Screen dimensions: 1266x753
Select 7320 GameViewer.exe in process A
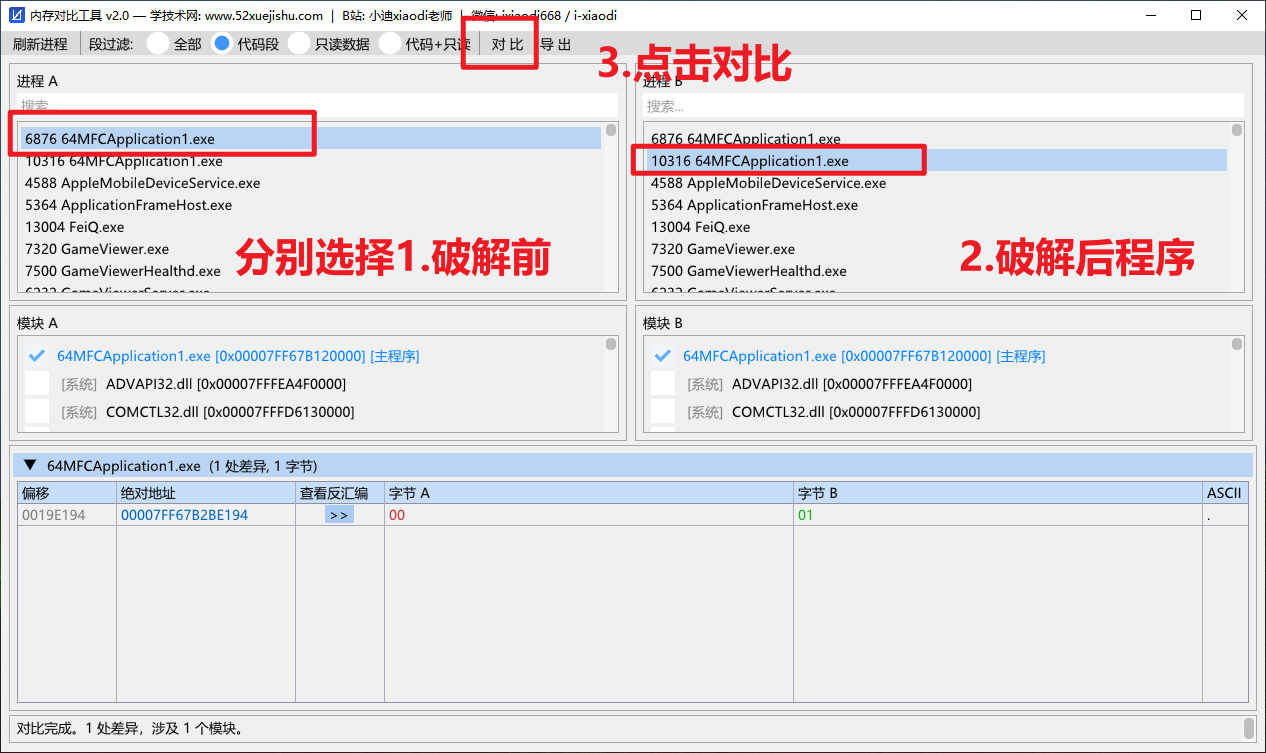pos(310,249)
